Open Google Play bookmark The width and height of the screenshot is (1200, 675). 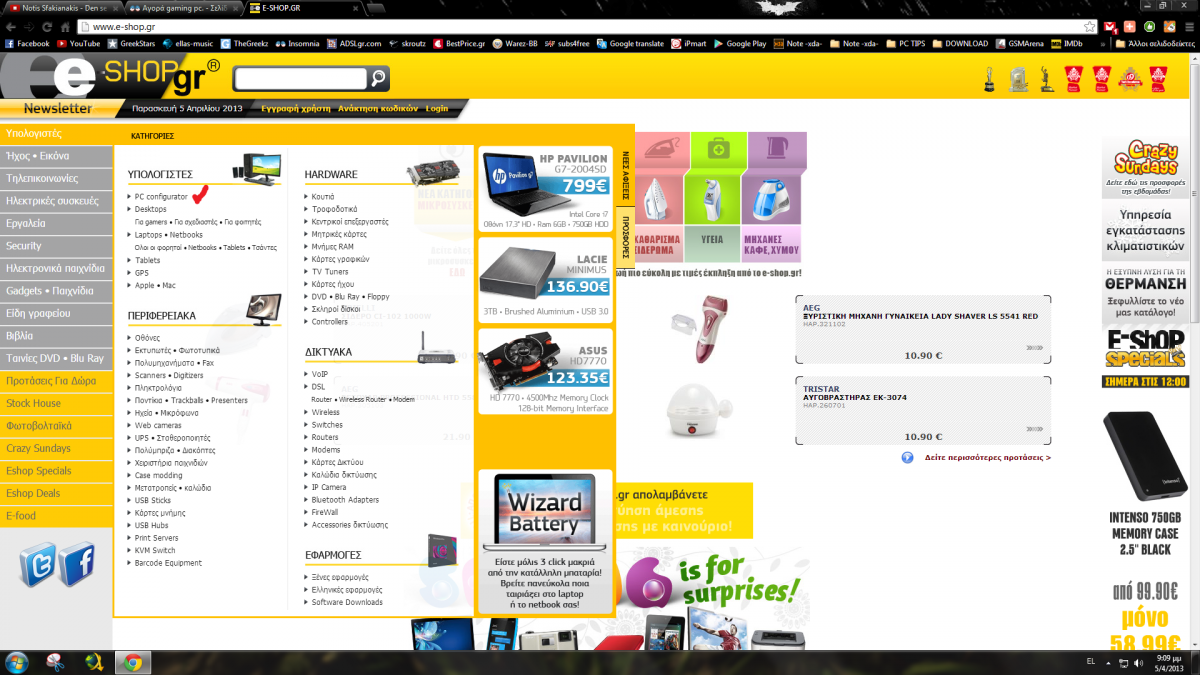coord(739,44)
